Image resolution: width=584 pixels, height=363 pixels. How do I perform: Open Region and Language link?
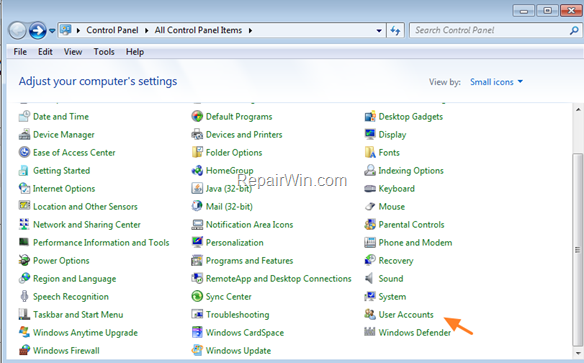pos(74,279)
